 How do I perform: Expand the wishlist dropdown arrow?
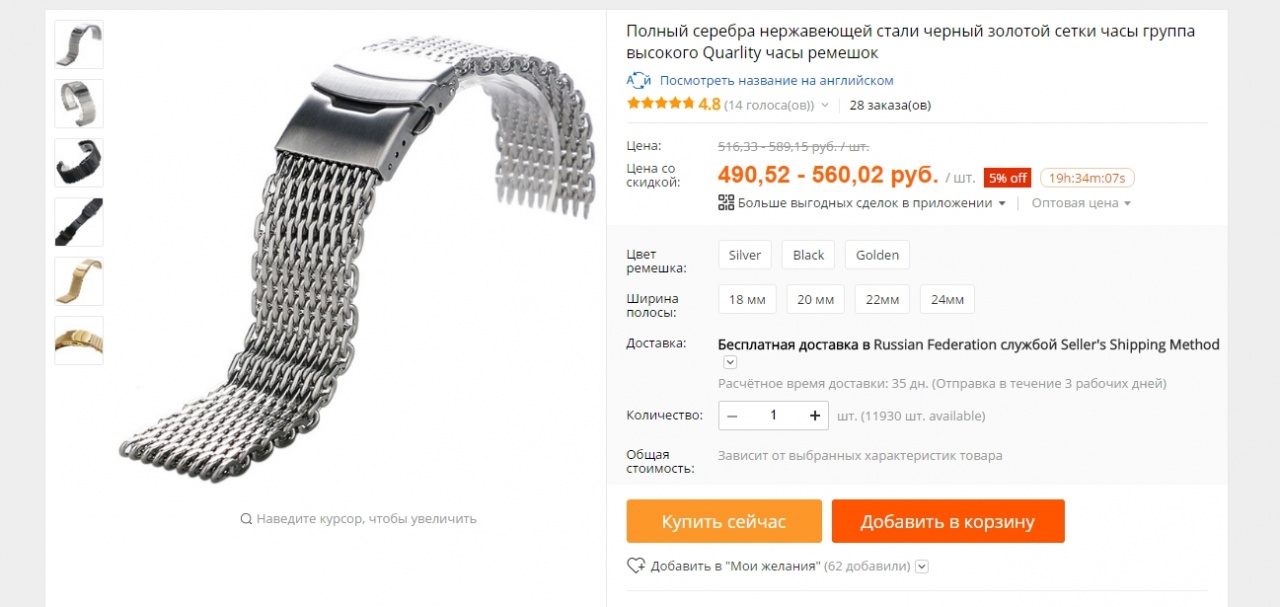(x=922, y=567)
